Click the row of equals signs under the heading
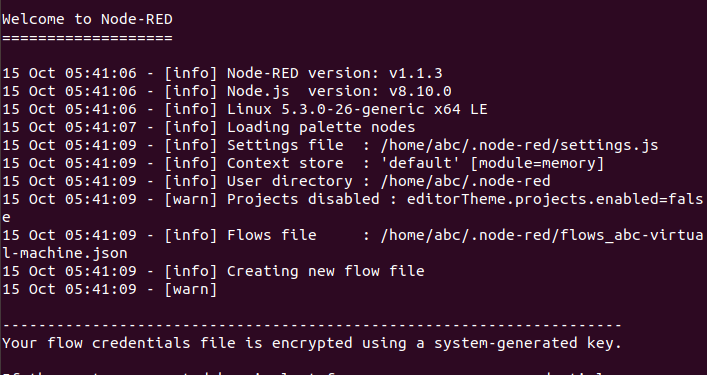Image resolution: width=707 pixels, height=375 pixels. (87, 38)
